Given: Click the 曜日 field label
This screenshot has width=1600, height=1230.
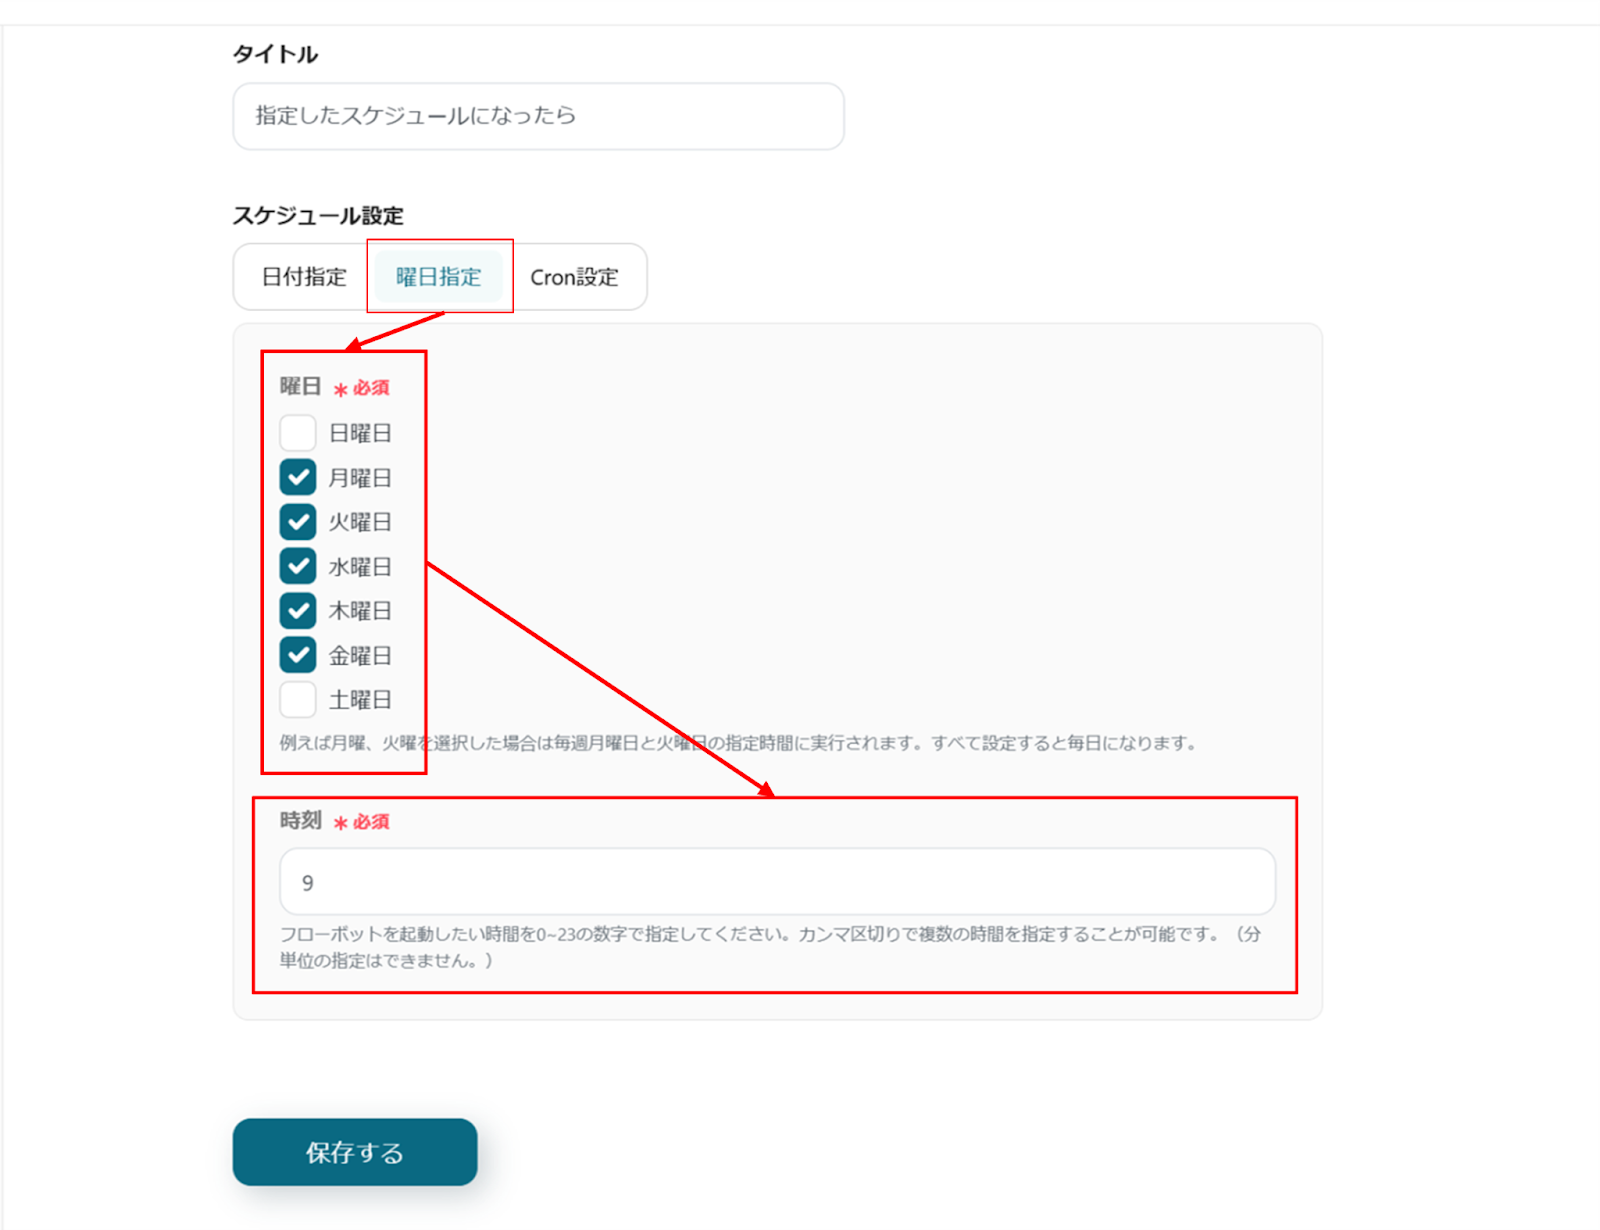Looking at the screenshot, I should click(300, 387).
